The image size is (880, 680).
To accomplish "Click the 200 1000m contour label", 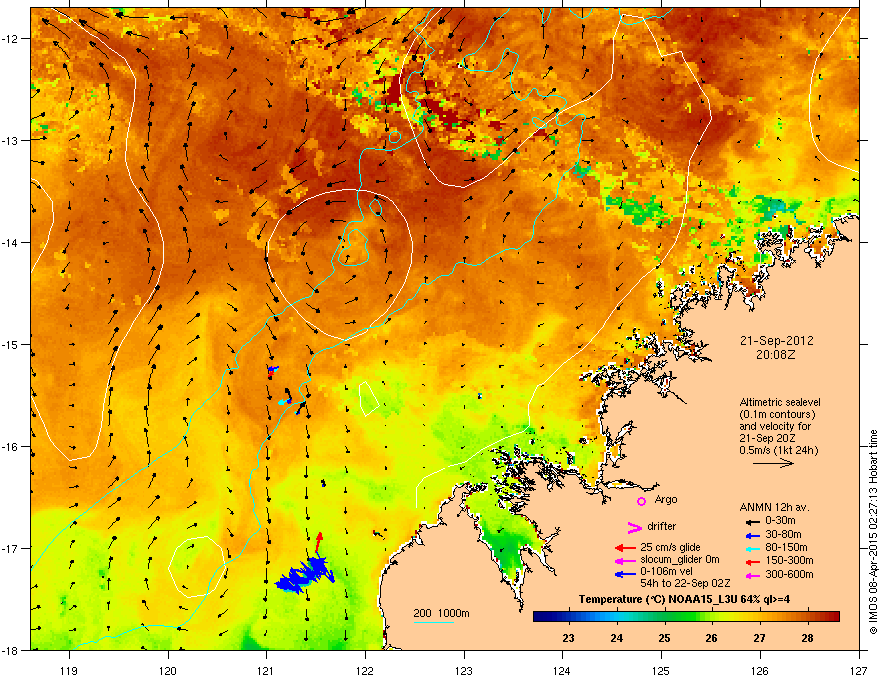I will pyautogui.click(x=442, y=613).
